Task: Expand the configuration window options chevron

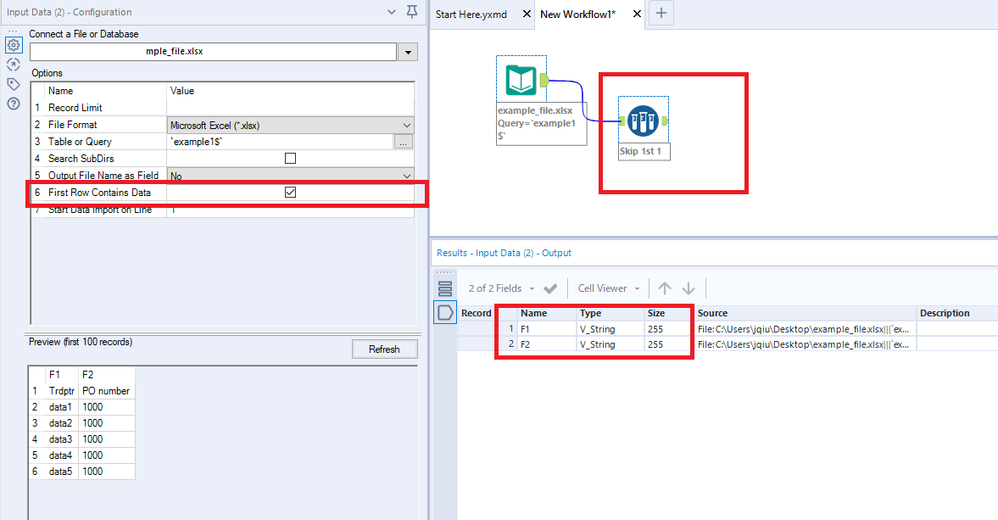Action: [391, 12]
